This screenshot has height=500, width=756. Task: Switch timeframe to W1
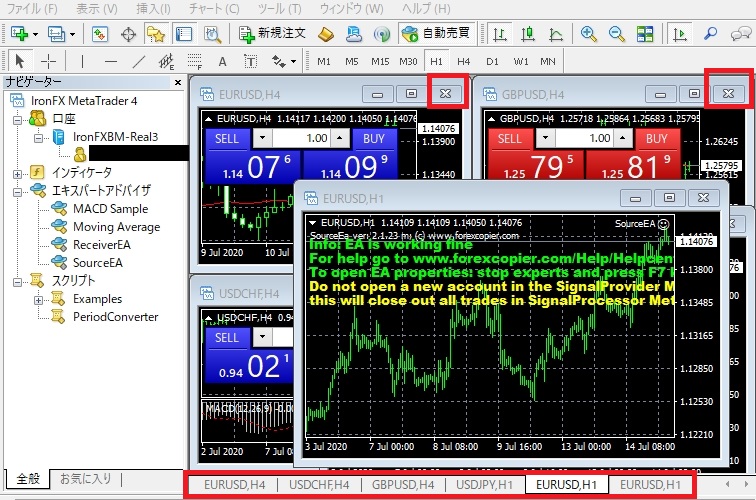pos(521,62)
